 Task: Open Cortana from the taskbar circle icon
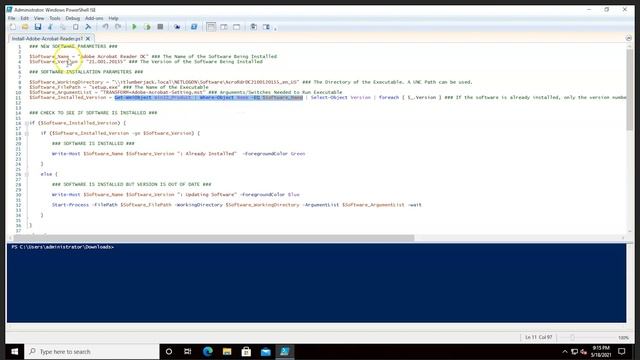point(169,351)
